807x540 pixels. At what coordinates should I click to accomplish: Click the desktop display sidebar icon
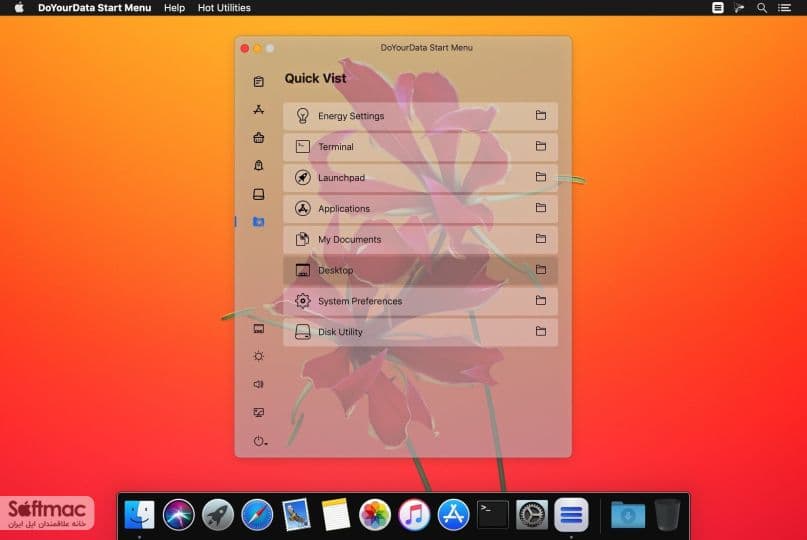[x=258, y=328]
